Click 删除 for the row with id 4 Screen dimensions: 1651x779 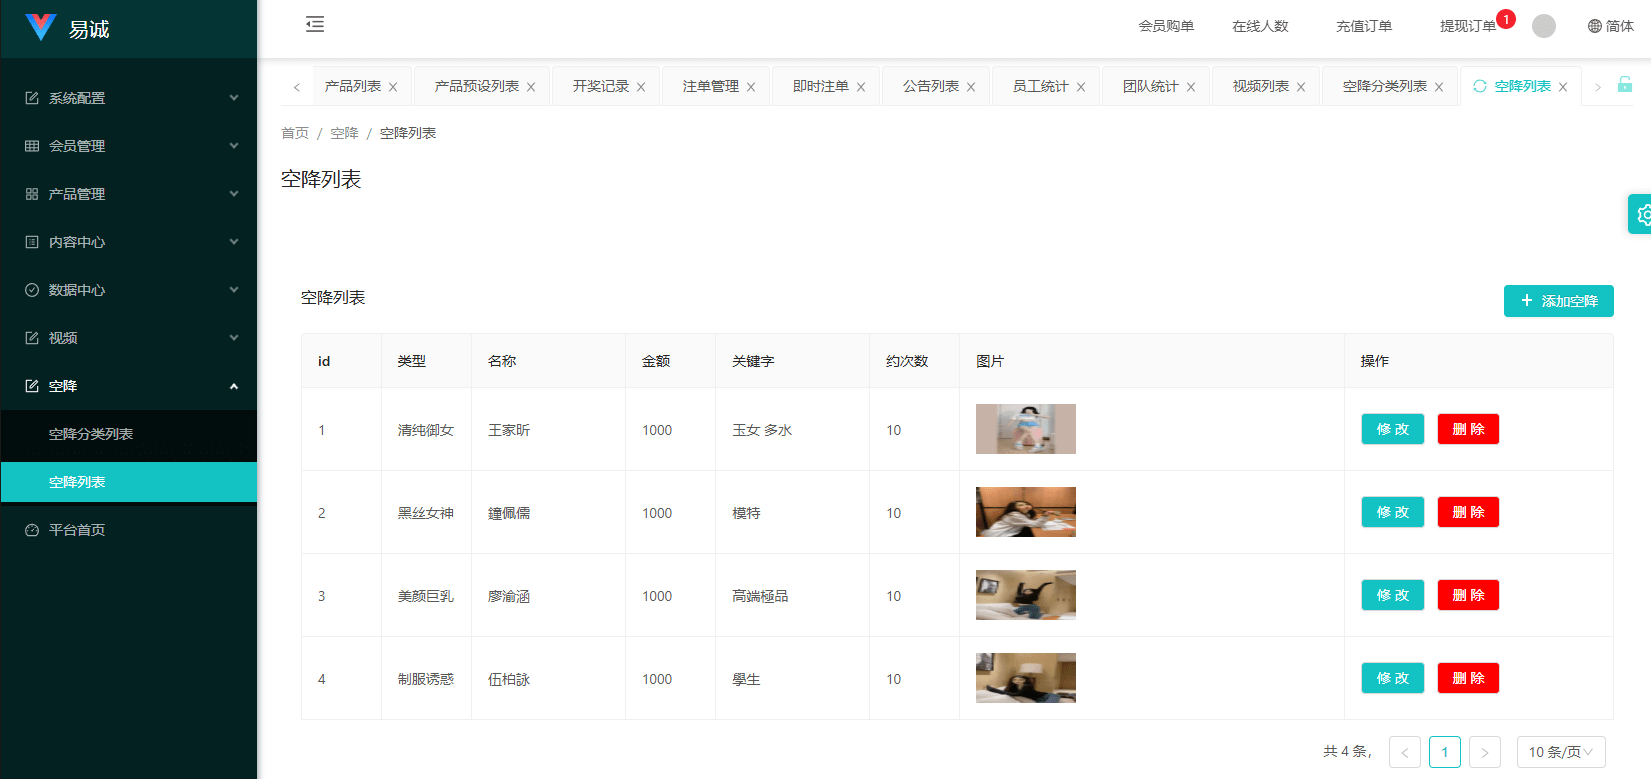pyautogui.click(x=1468, y=678)
